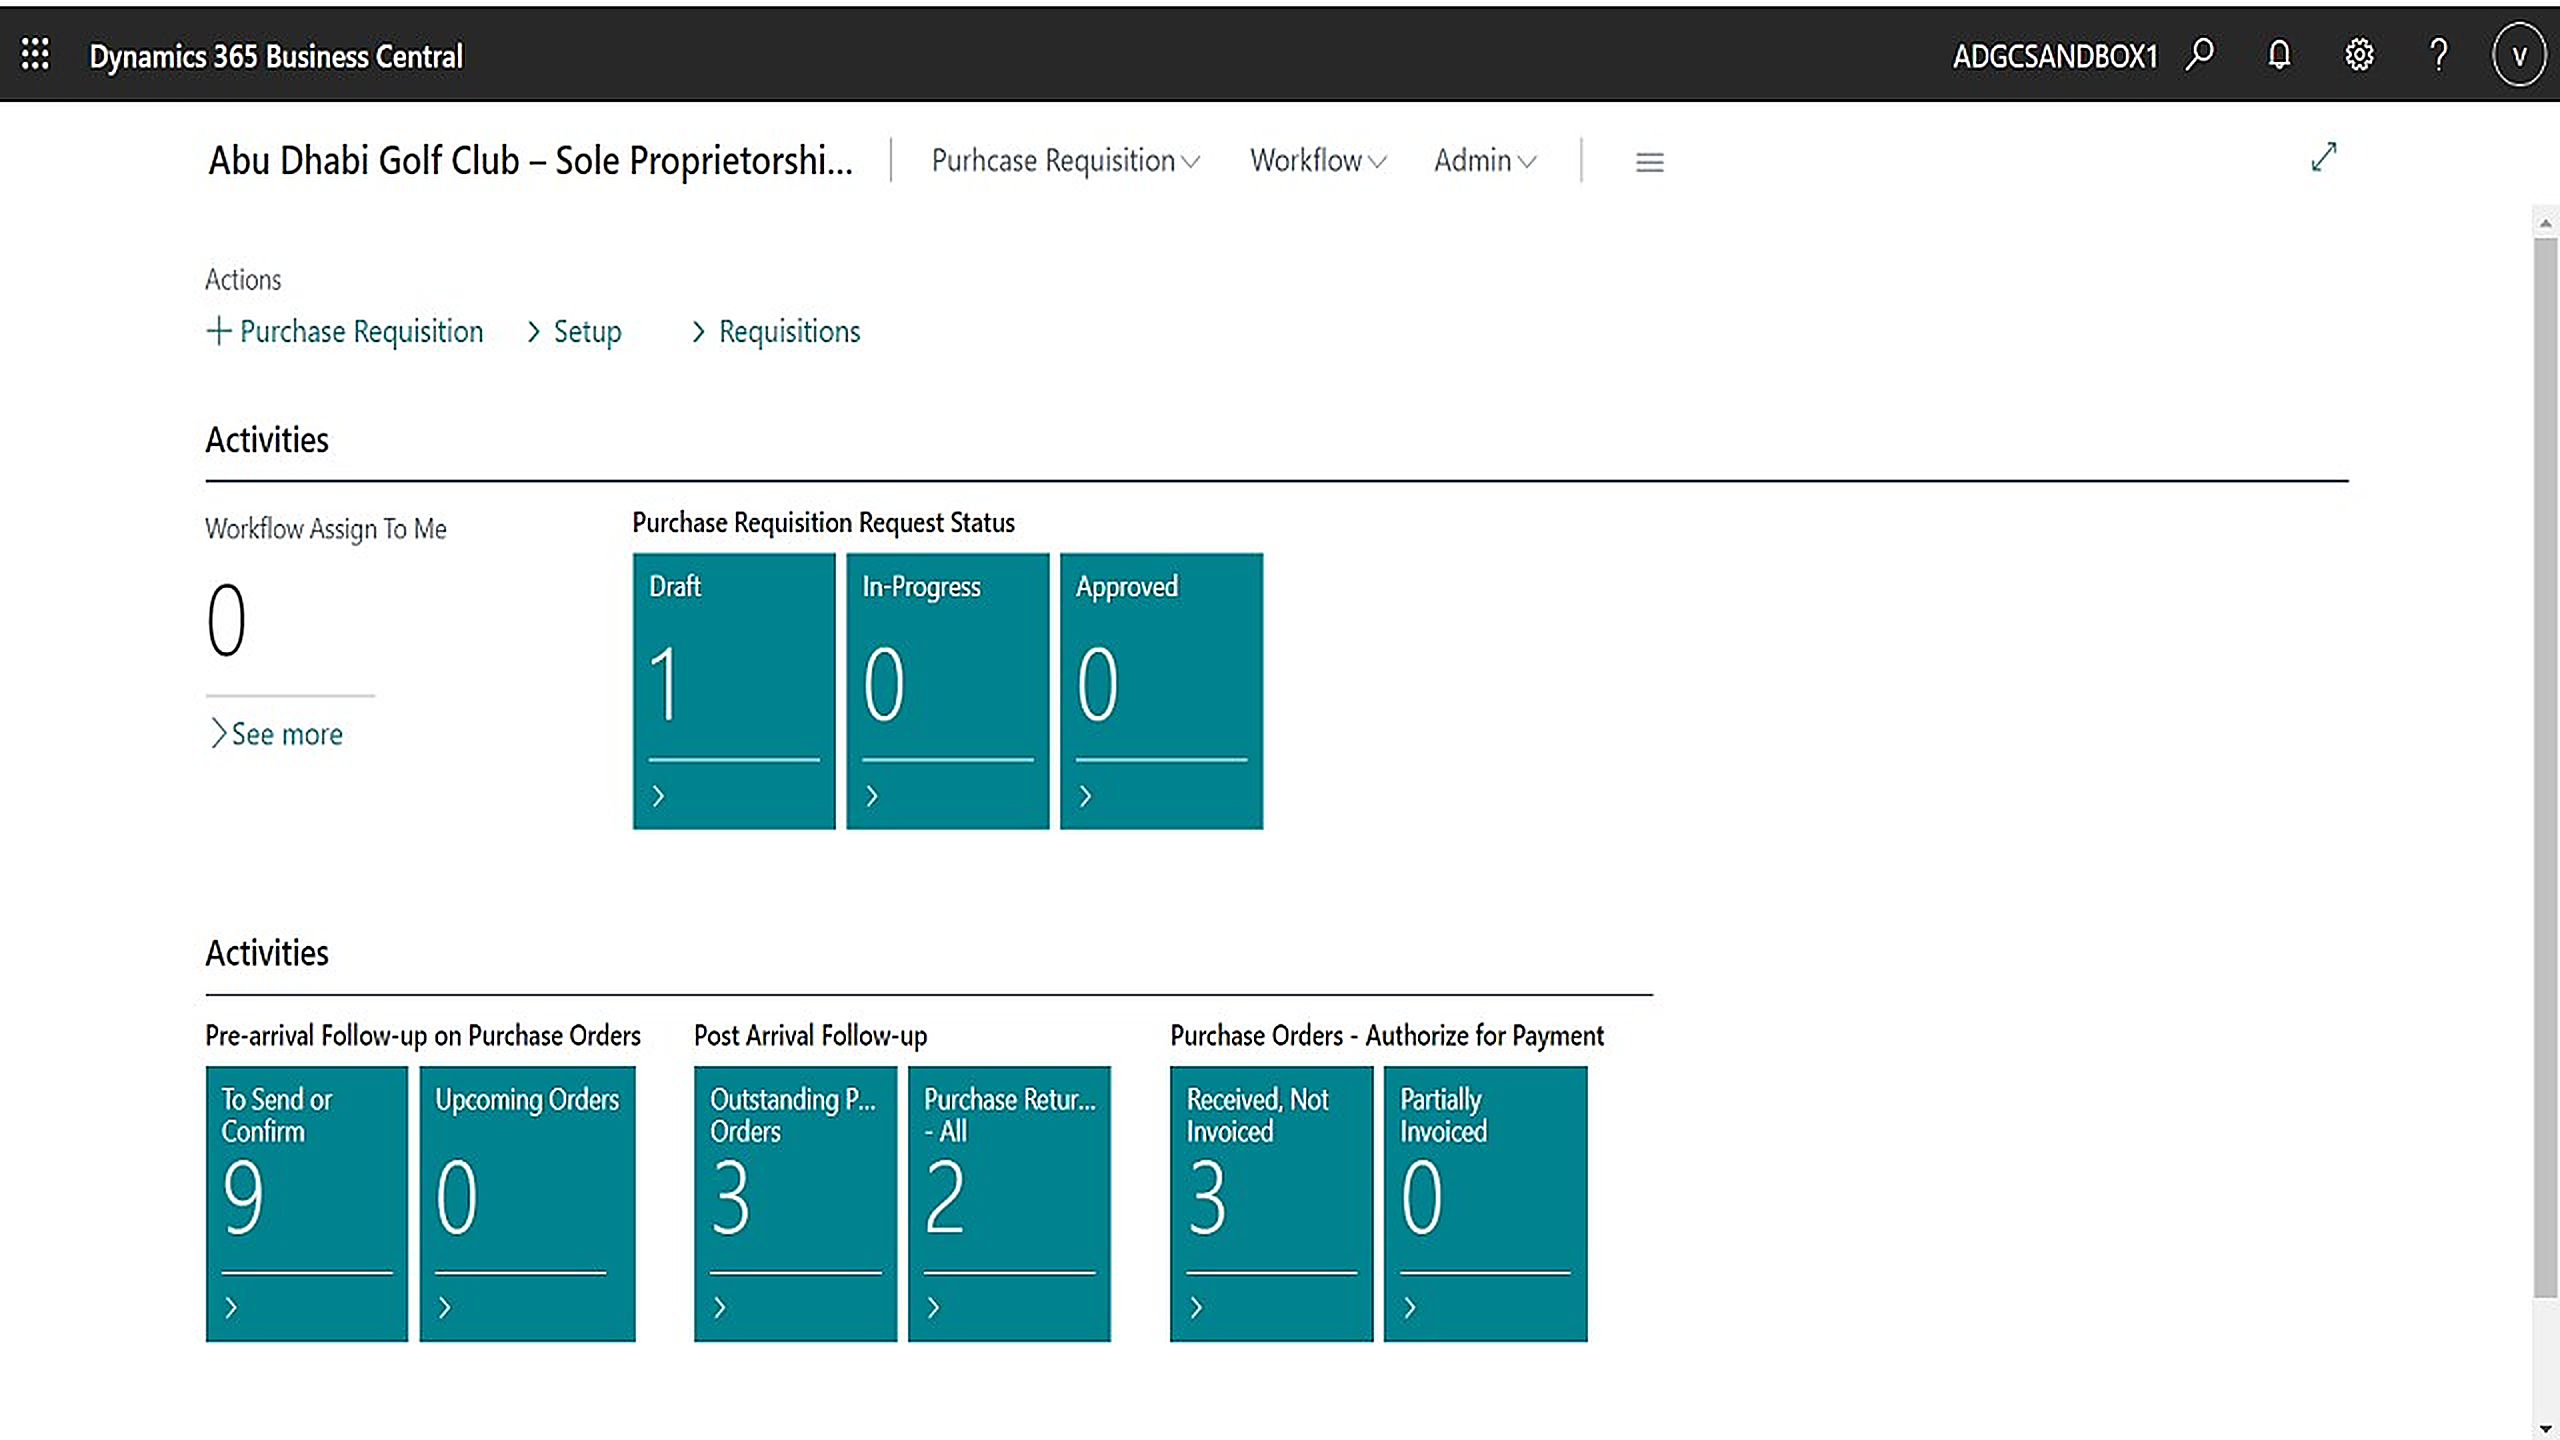Open the To Send or Confirm tile

pos(307,1204)
